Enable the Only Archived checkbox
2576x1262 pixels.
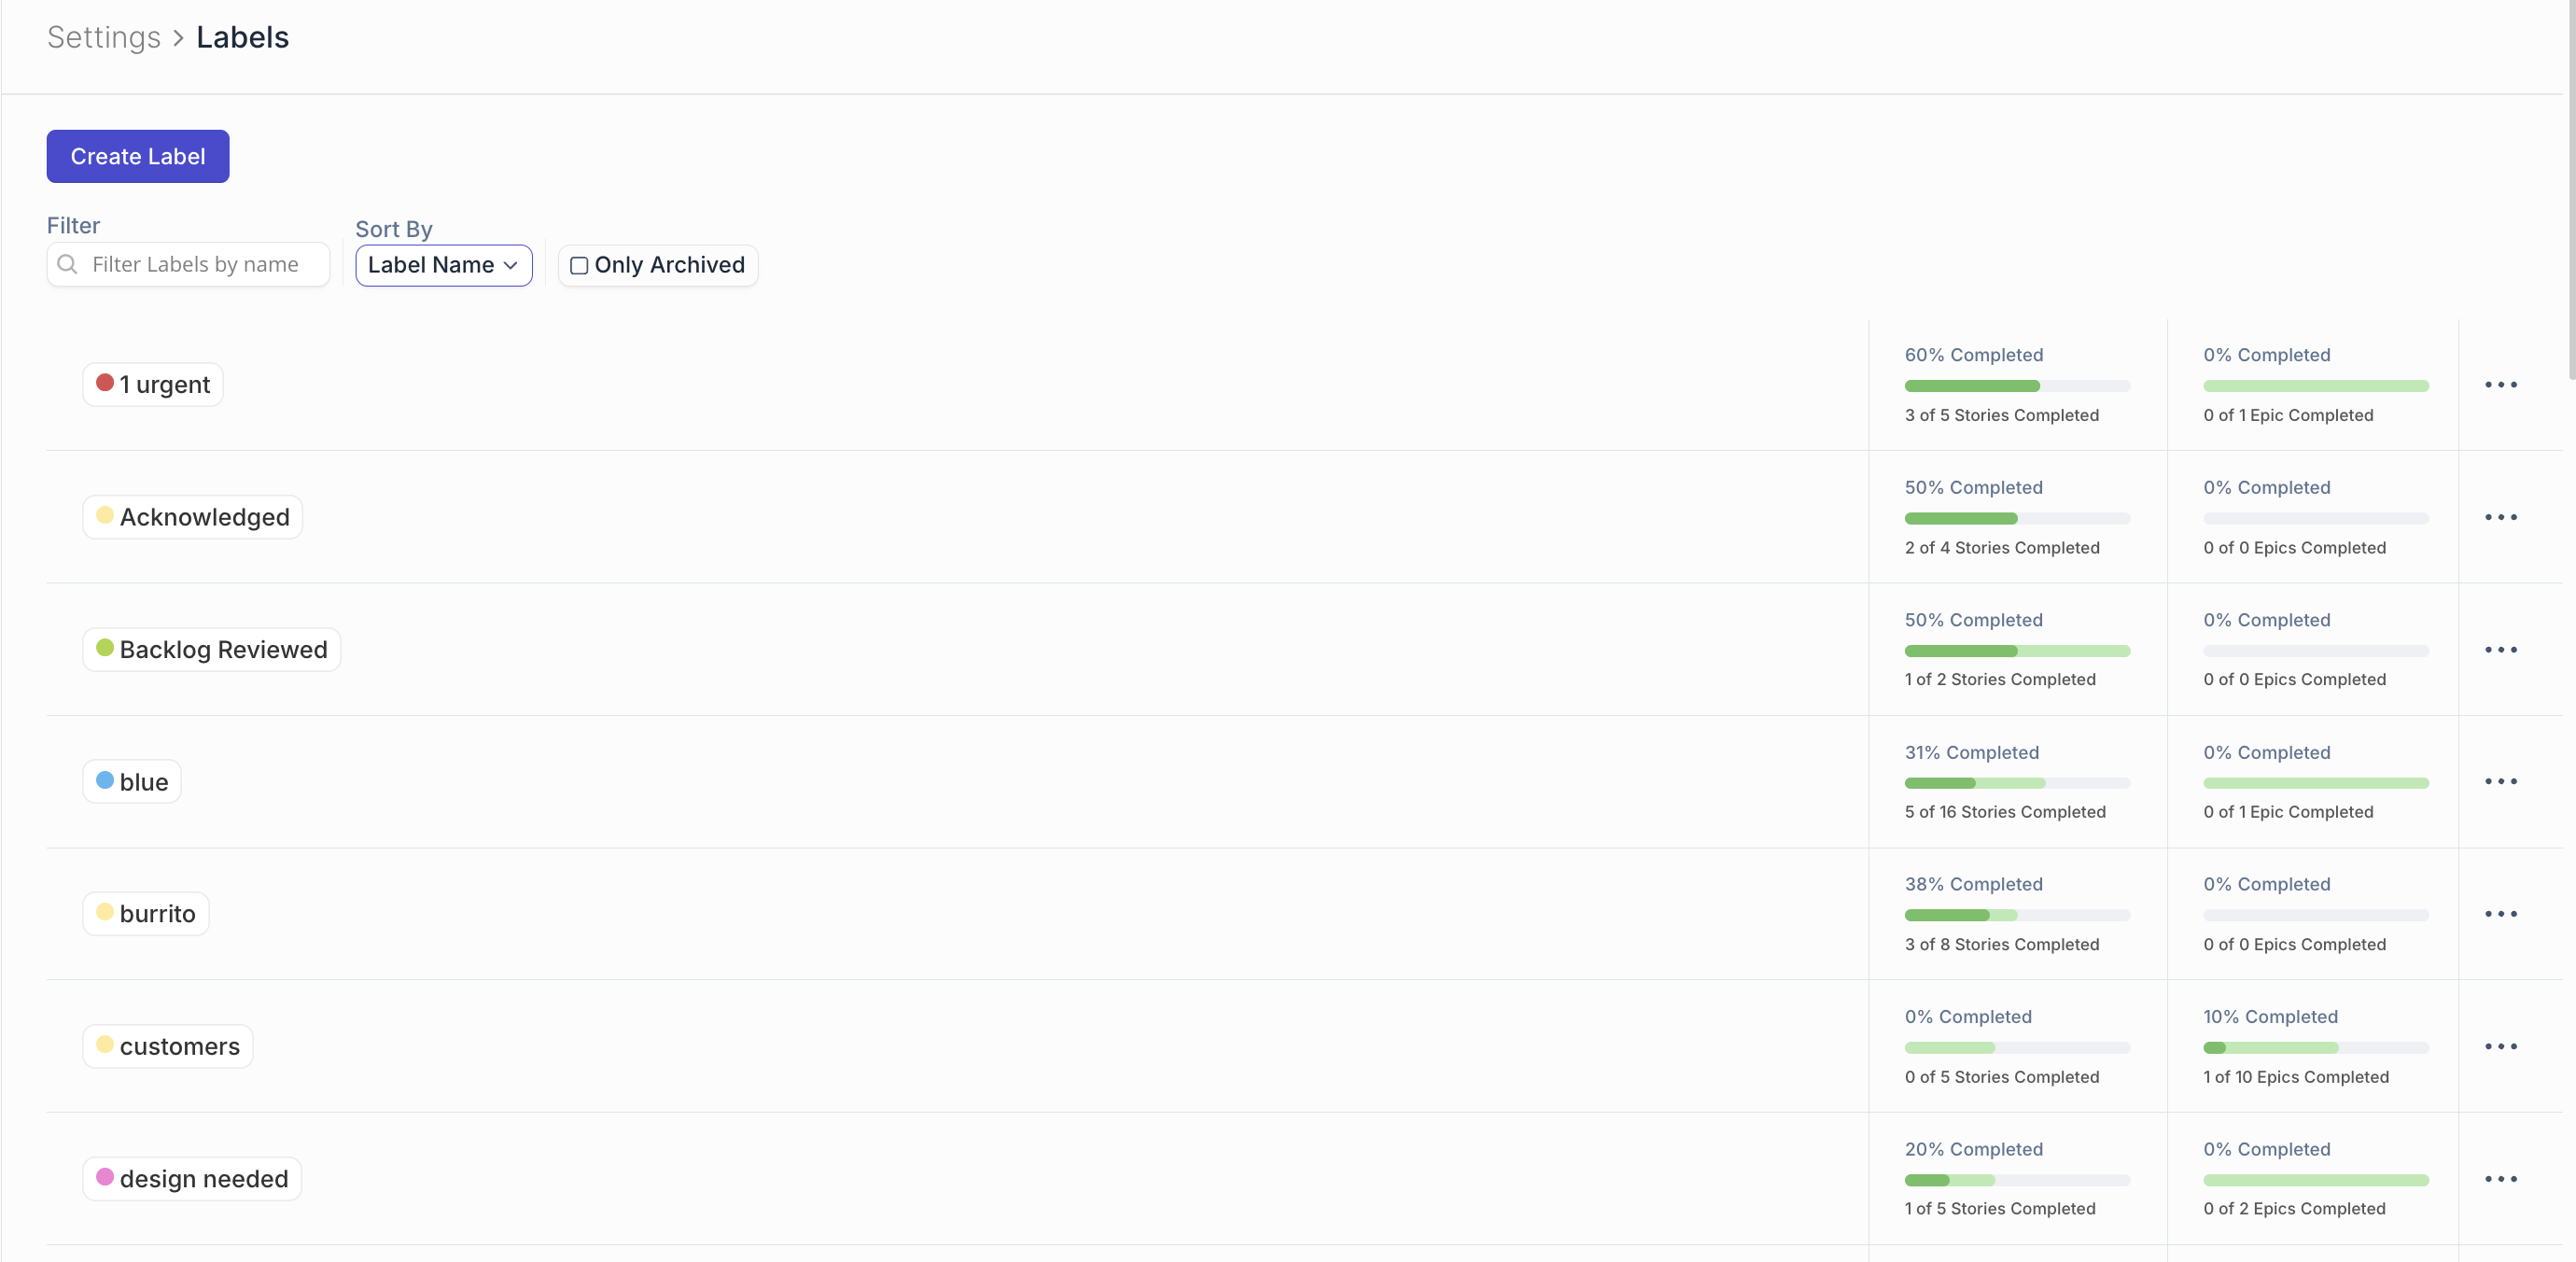(x=578, y=266)
